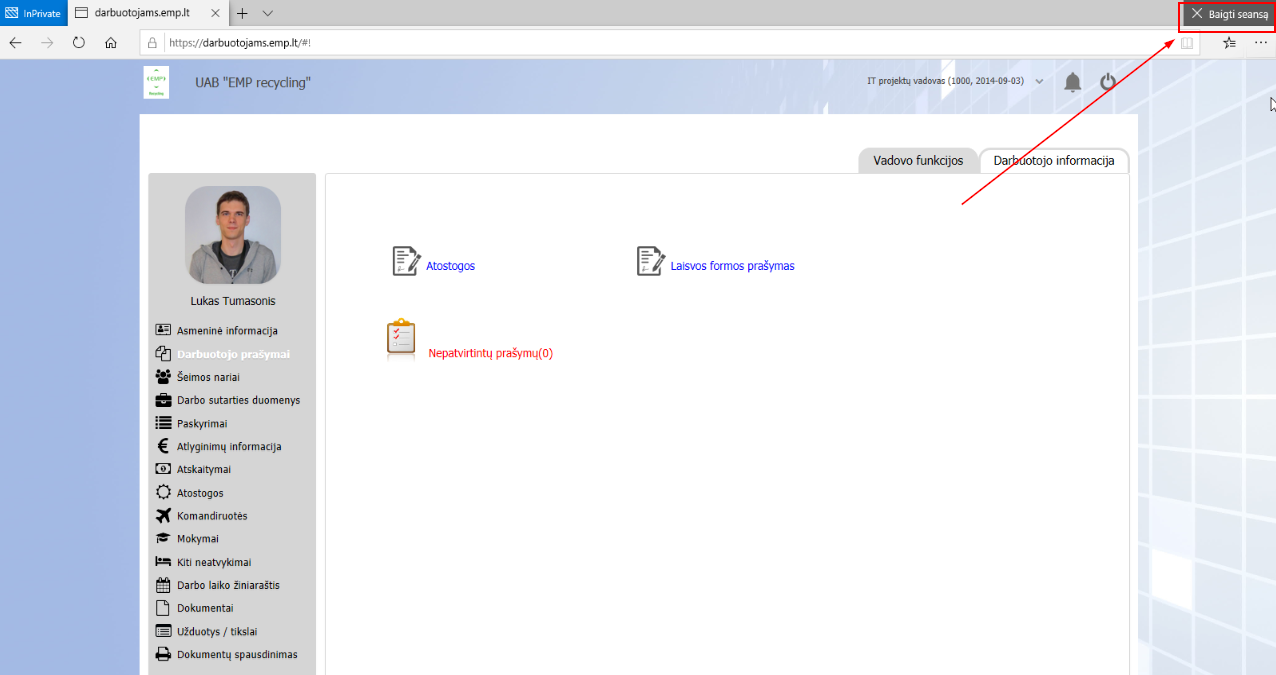Screen dimensions: 1276x675
Task: Click the banknote icon beside Atskaitymai
Action: click(163, 469)
